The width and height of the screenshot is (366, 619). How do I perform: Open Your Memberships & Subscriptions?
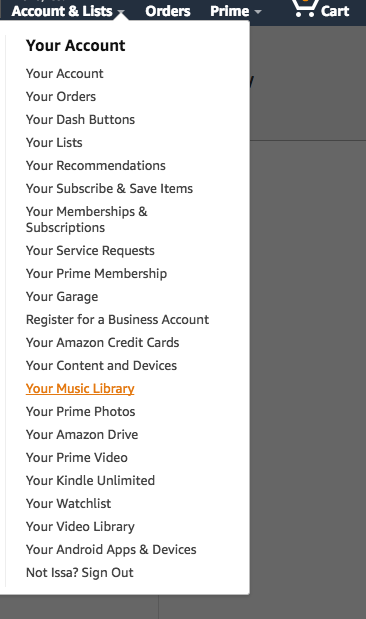[x=86, y=219]
